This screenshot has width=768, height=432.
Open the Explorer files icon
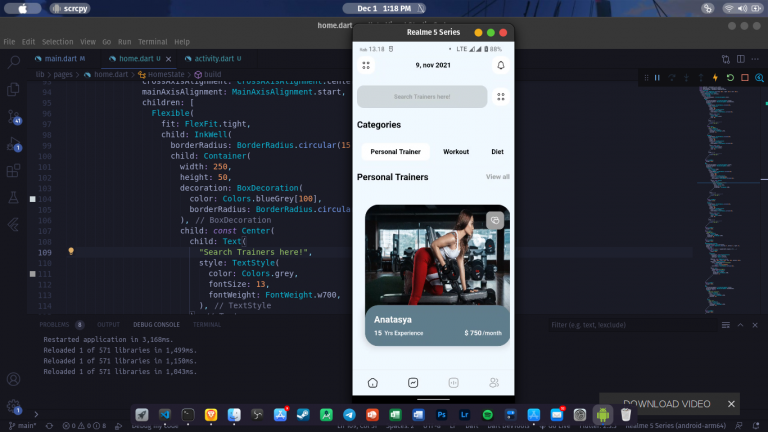click(x=14, y=89)
